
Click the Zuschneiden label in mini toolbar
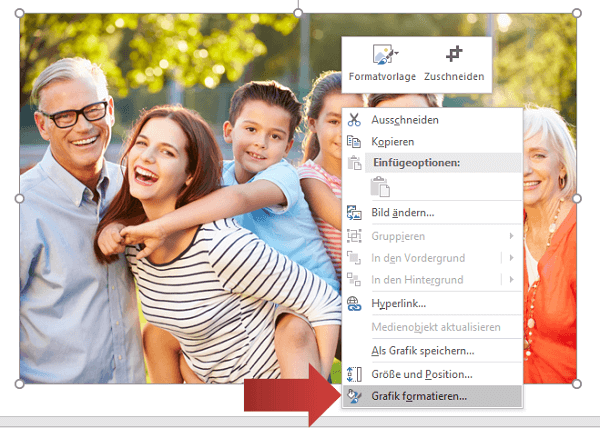pyautogui.click(x=454, y=76)
